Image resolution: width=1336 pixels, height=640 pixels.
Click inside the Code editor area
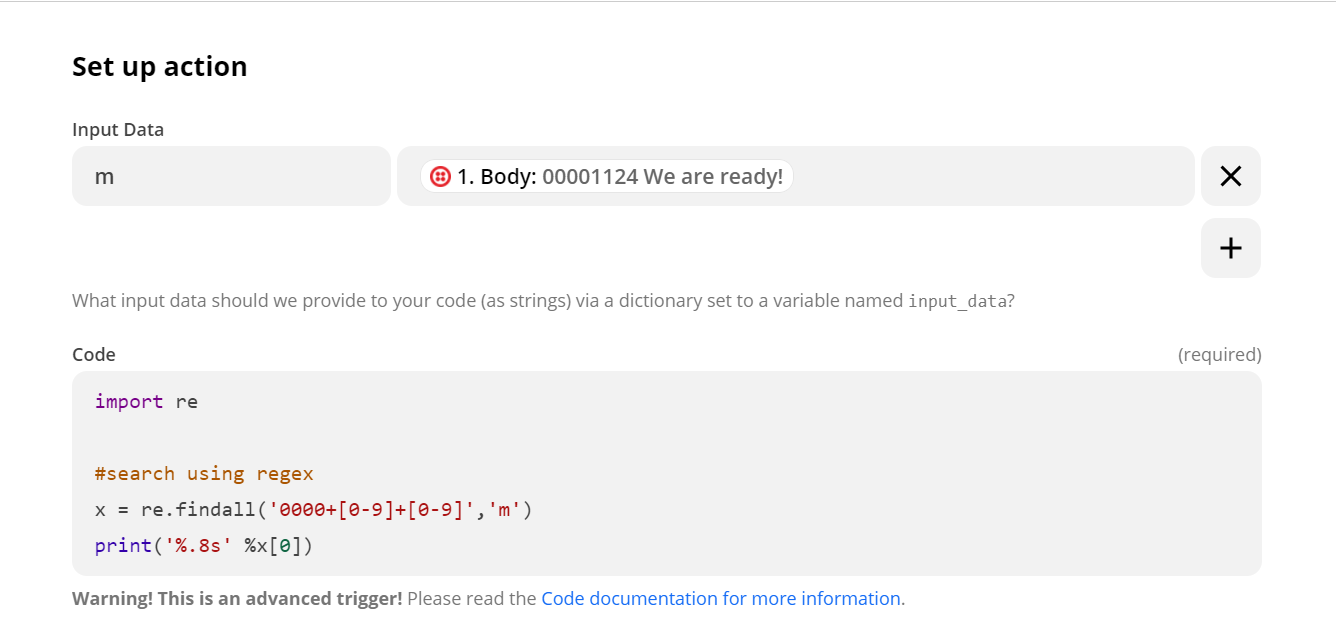pyautogui.click(x=667, y=473)
